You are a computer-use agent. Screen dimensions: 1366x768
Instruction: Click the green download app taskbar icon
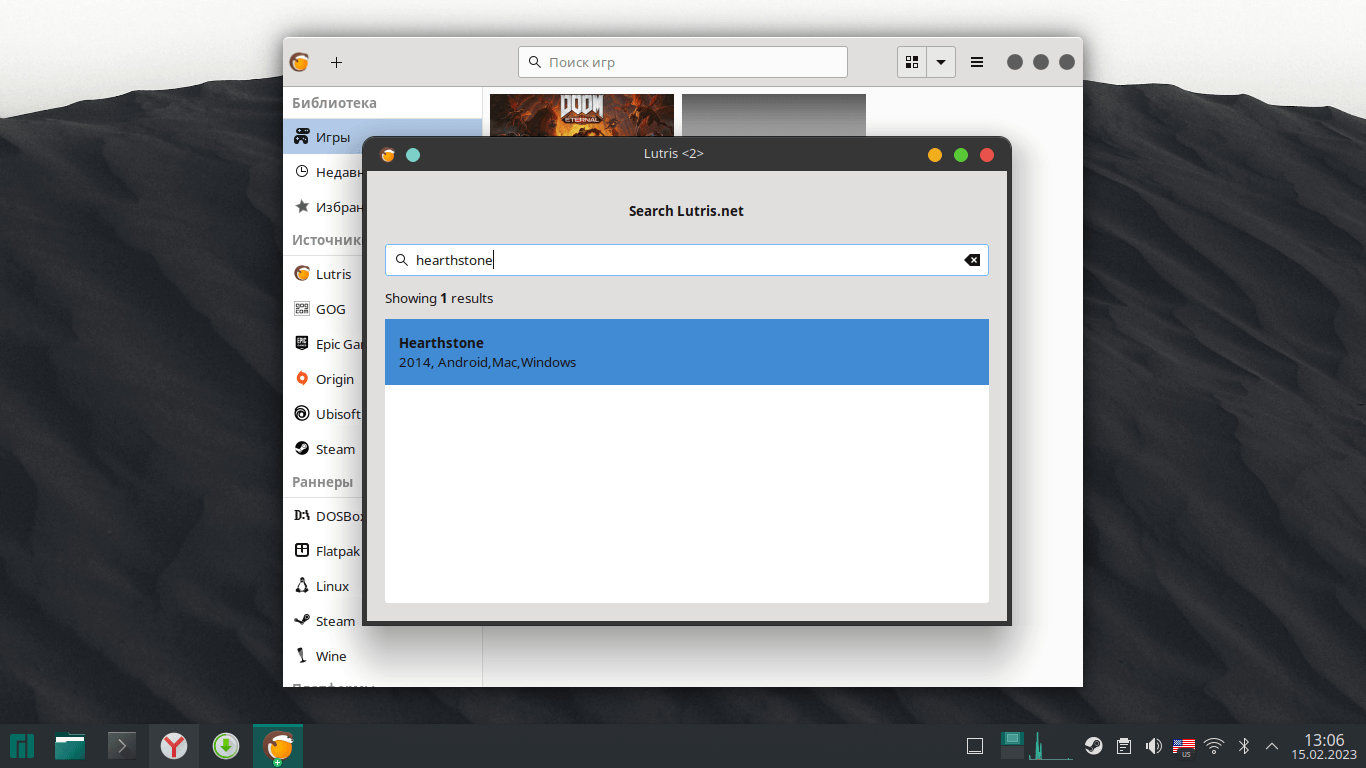(226, 746)
